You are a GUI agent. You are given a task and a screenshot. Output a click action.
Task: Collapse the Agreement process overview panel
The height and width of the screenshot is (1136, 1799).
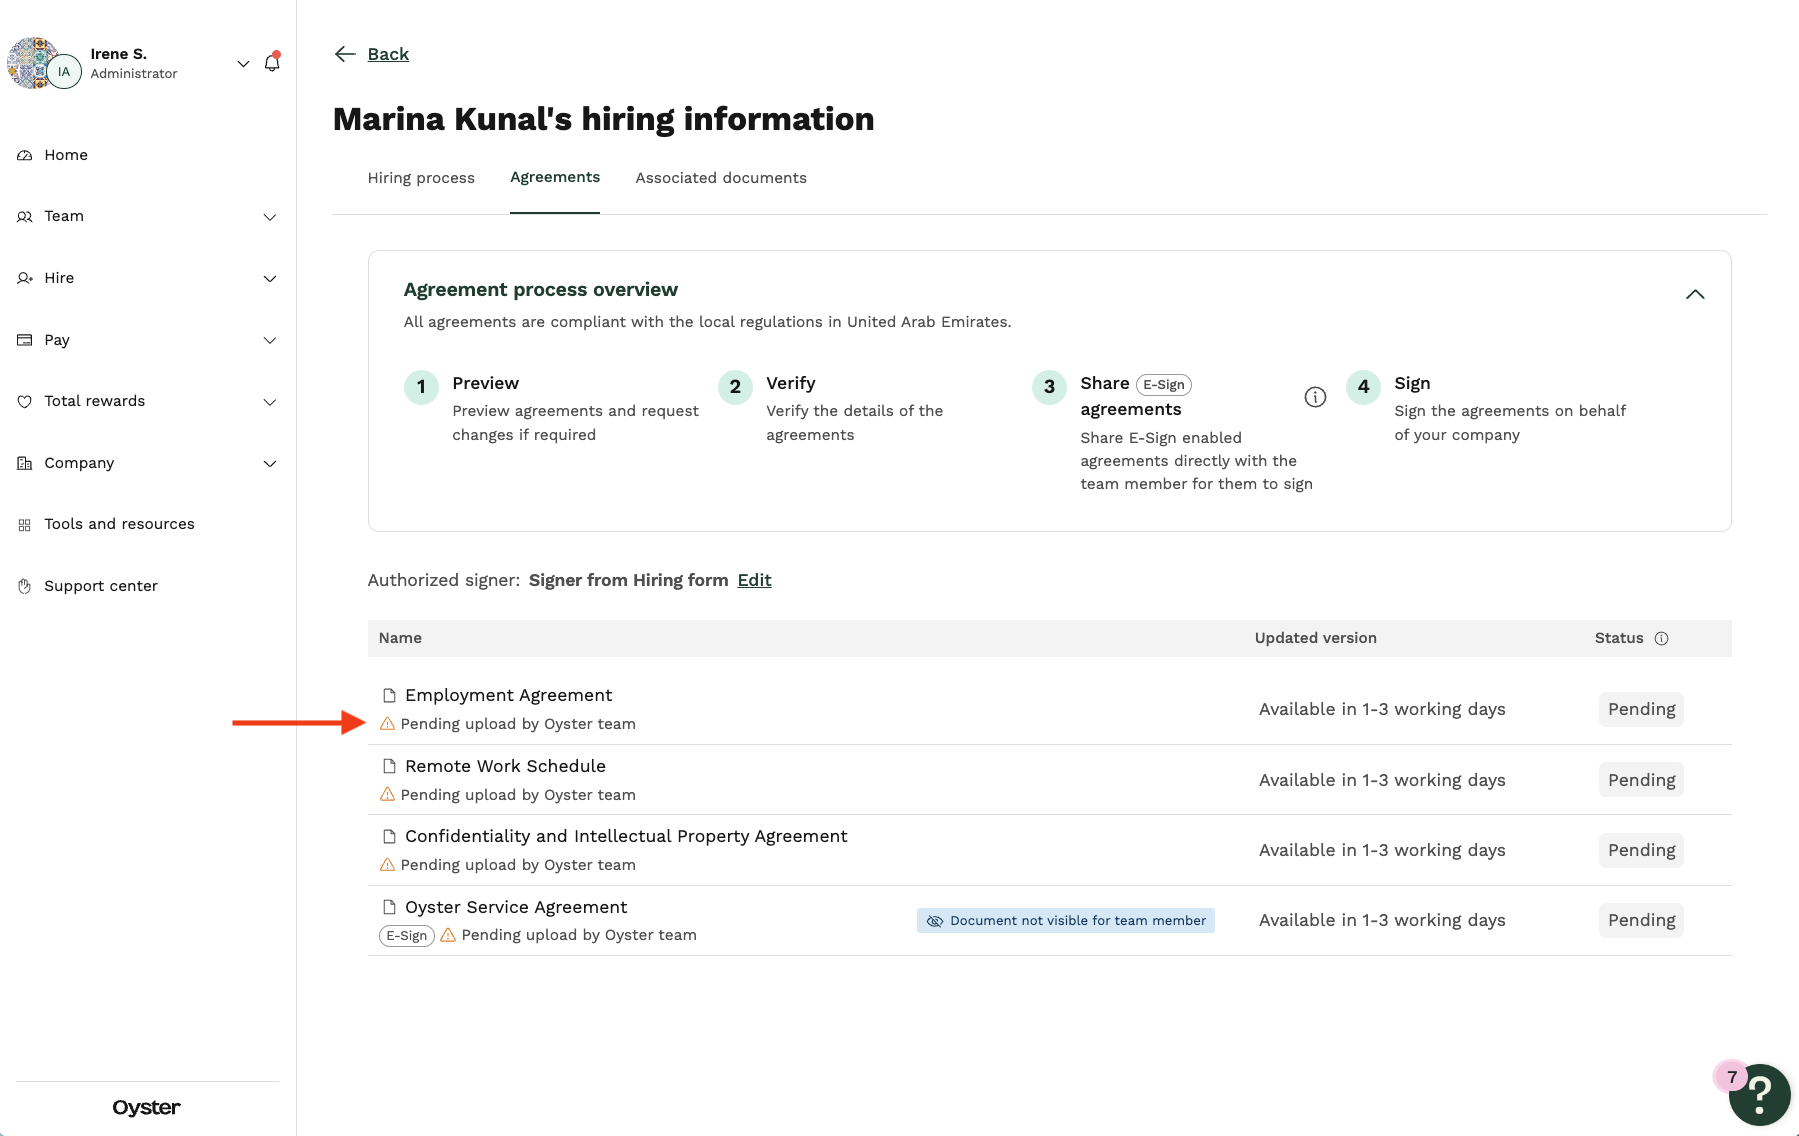[1695, 294]
